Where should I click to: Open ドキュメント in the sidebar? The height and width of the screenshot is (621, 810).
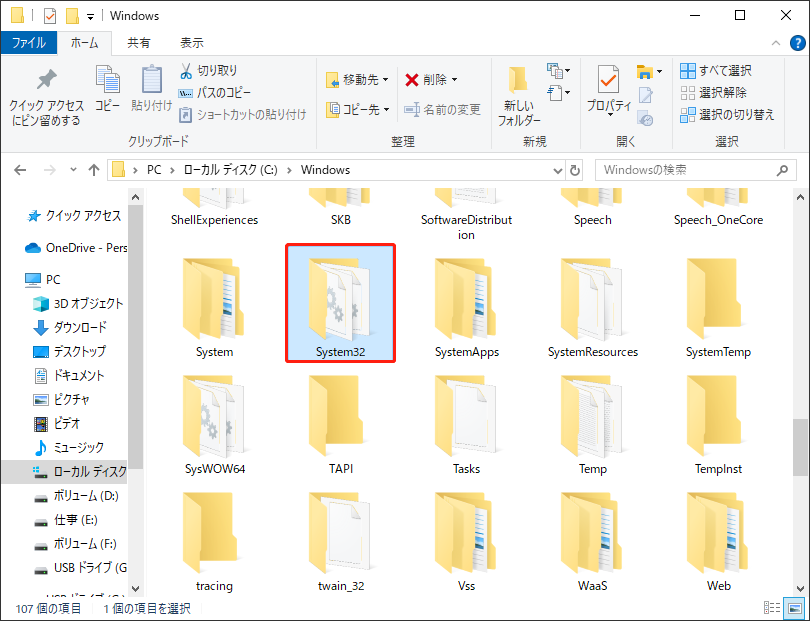pos(69,375)
